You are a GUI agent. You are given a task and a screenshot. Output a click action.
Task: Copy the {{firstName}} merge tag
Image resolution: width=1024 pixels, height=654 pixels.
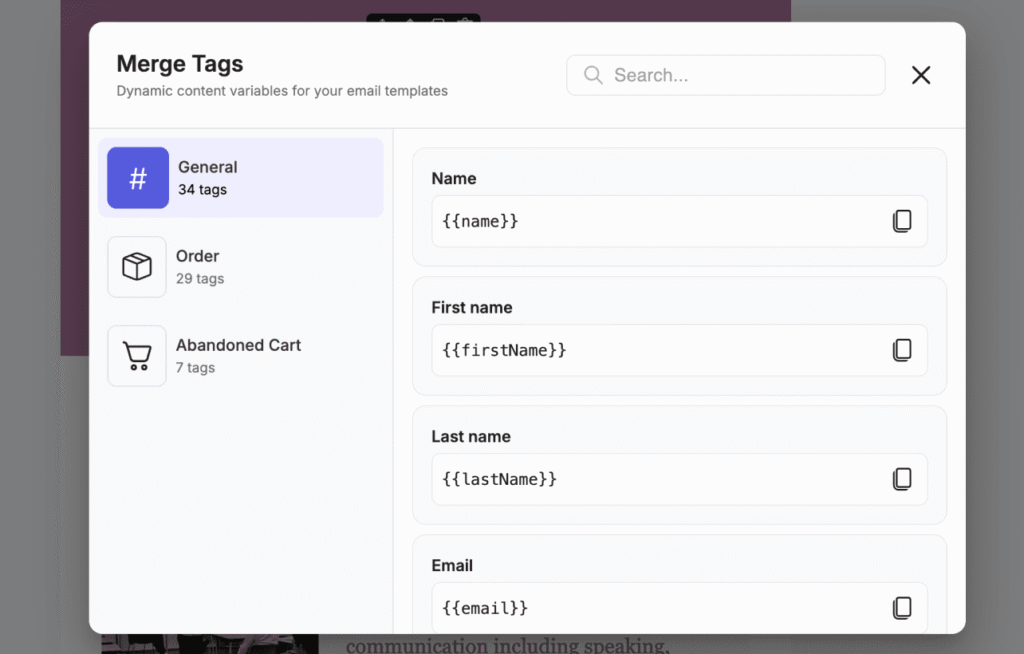[x=902, y=350]
